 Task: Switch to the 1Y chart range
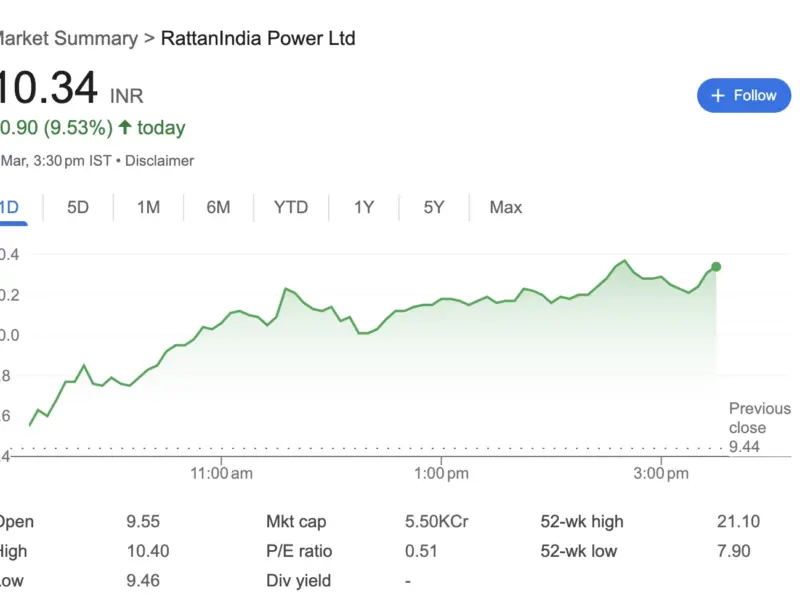pyautogui.click(x=362, y=207)
